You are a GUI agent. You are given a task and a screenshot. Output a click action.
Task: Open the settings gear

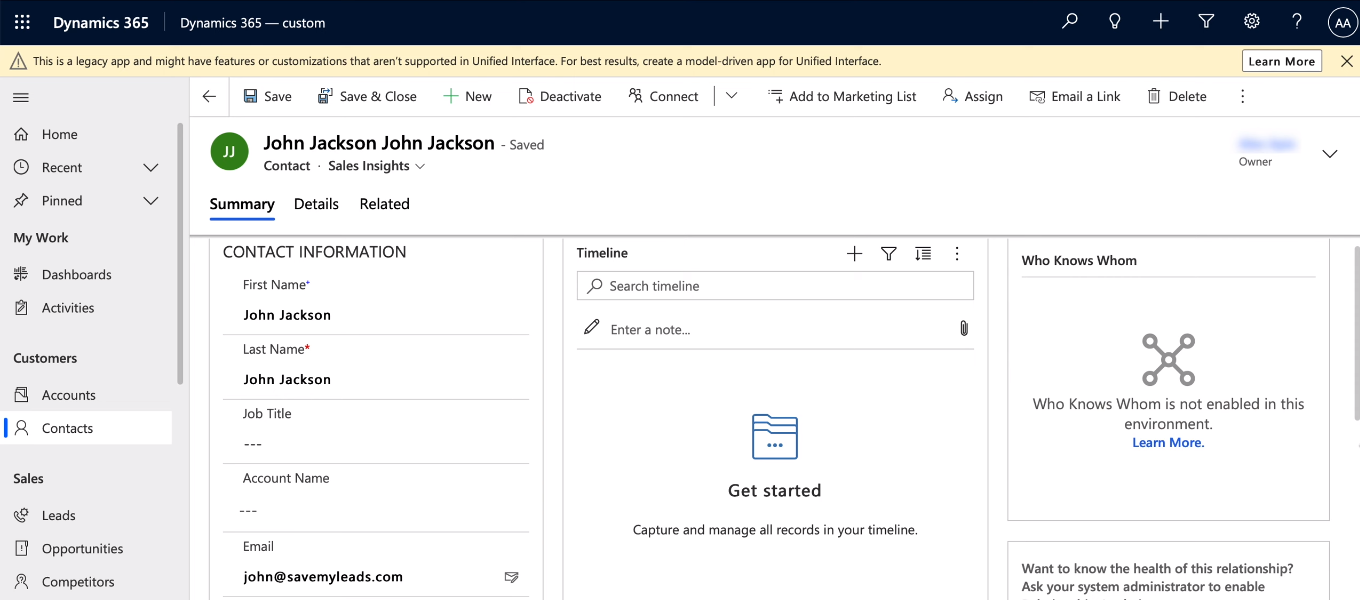(1251, 21)
